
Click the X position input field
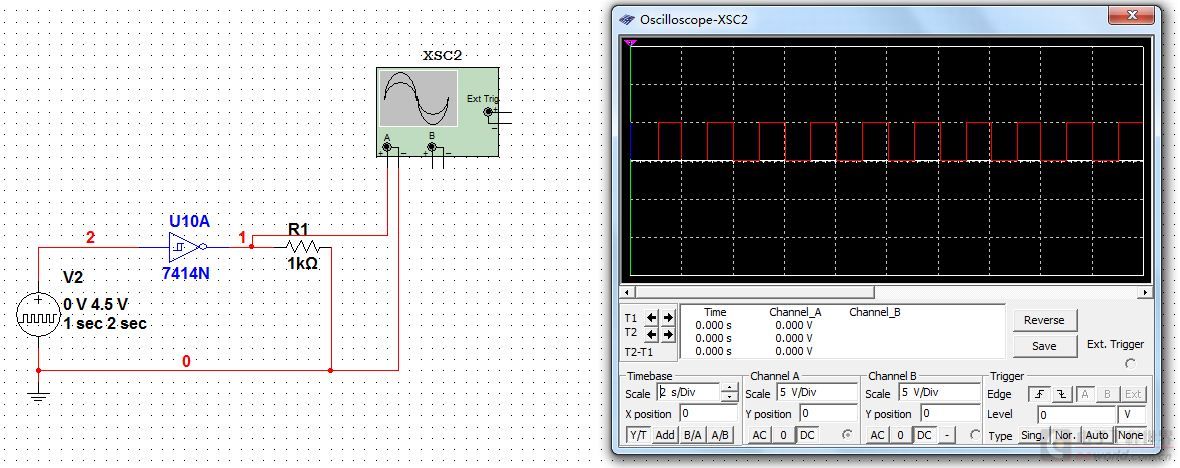[x=708, y=413]
